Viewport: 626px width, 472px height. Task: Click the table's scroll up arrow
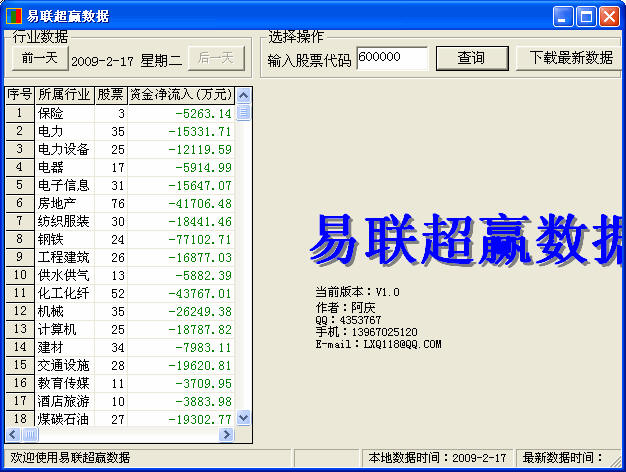coord(243,95)
